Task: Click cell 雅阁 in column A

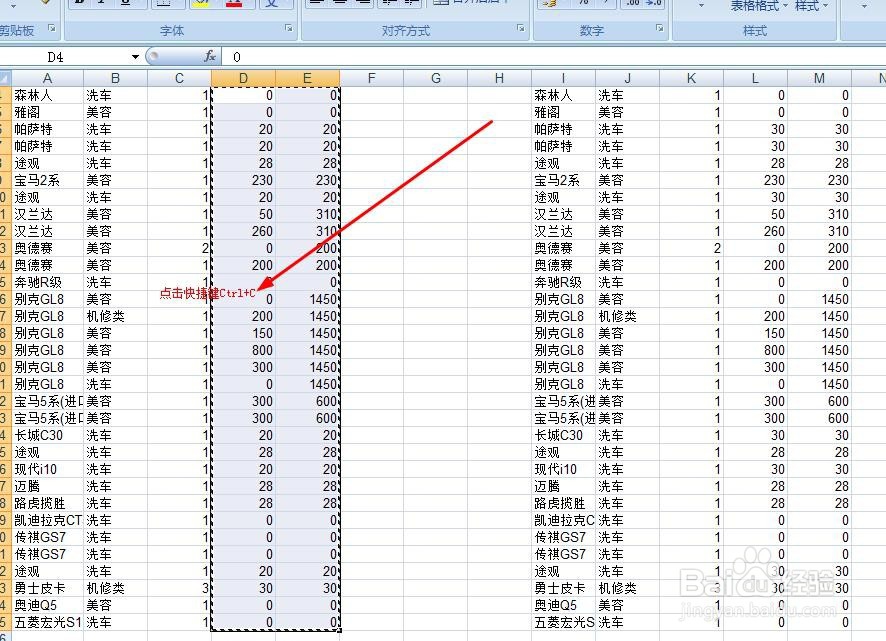Action: click(x=47, y=112)
